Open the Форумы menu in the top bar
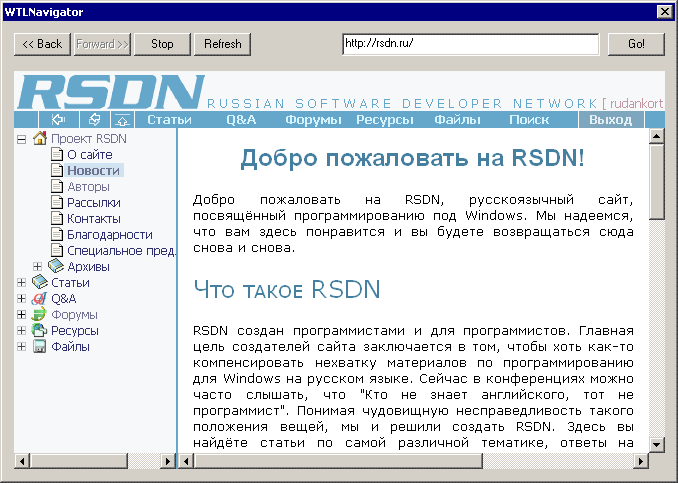Viewport: 678px width, 483px height. (x=313, y=120)
